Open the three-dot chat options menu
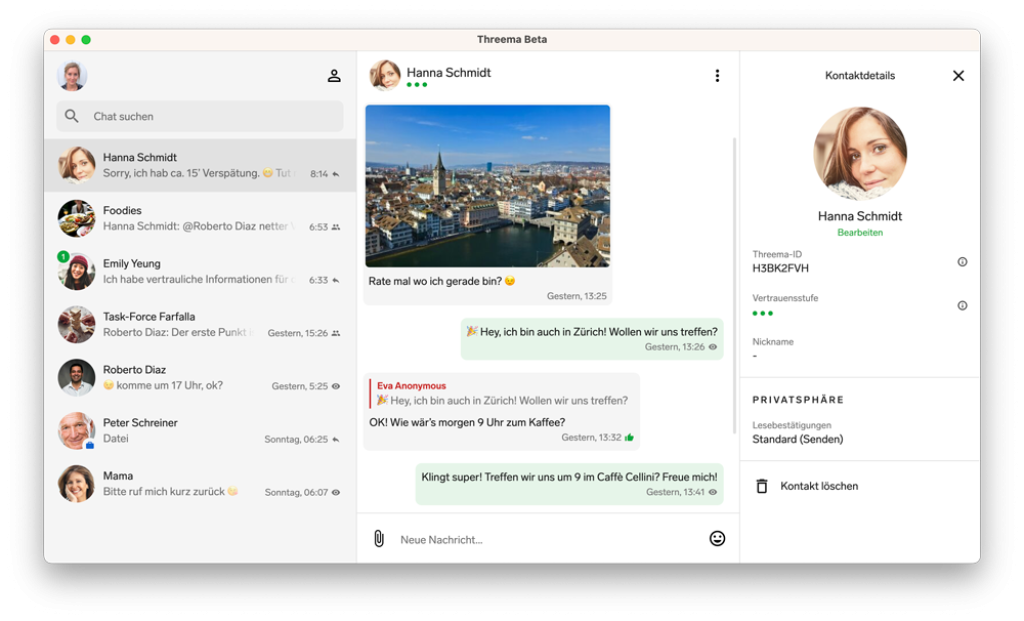 point(717,76)
